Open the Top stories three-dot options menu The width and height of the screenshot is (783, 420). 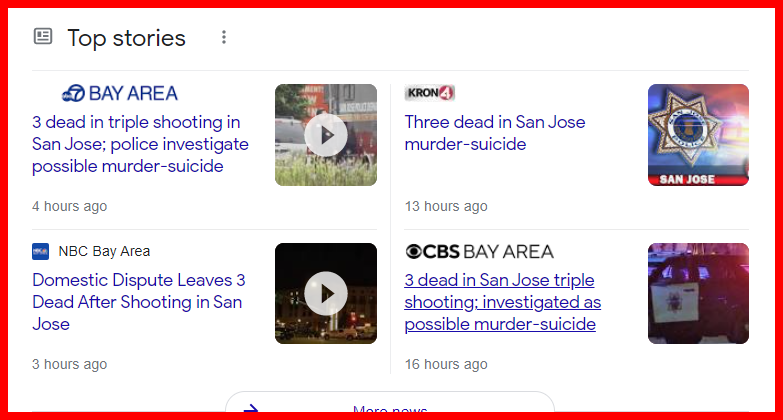[x=224, y=38]
